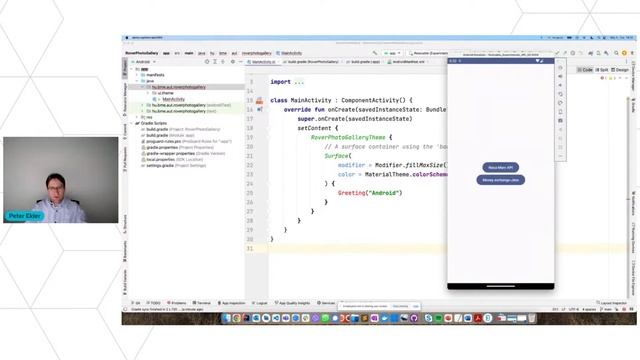Switch editor to Split view
Image resolution: width=640 pixels, height=360 pixels.
602,70
